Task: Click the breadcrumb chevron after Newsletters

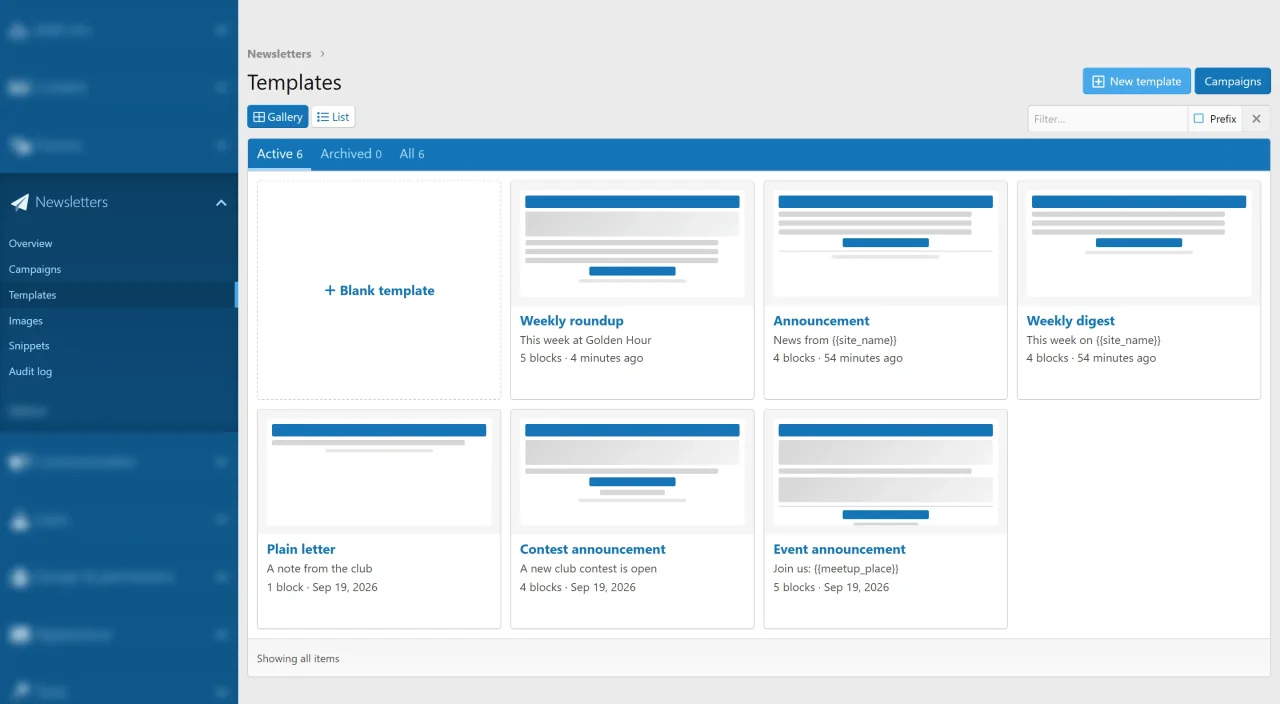Action: point(322,54)
